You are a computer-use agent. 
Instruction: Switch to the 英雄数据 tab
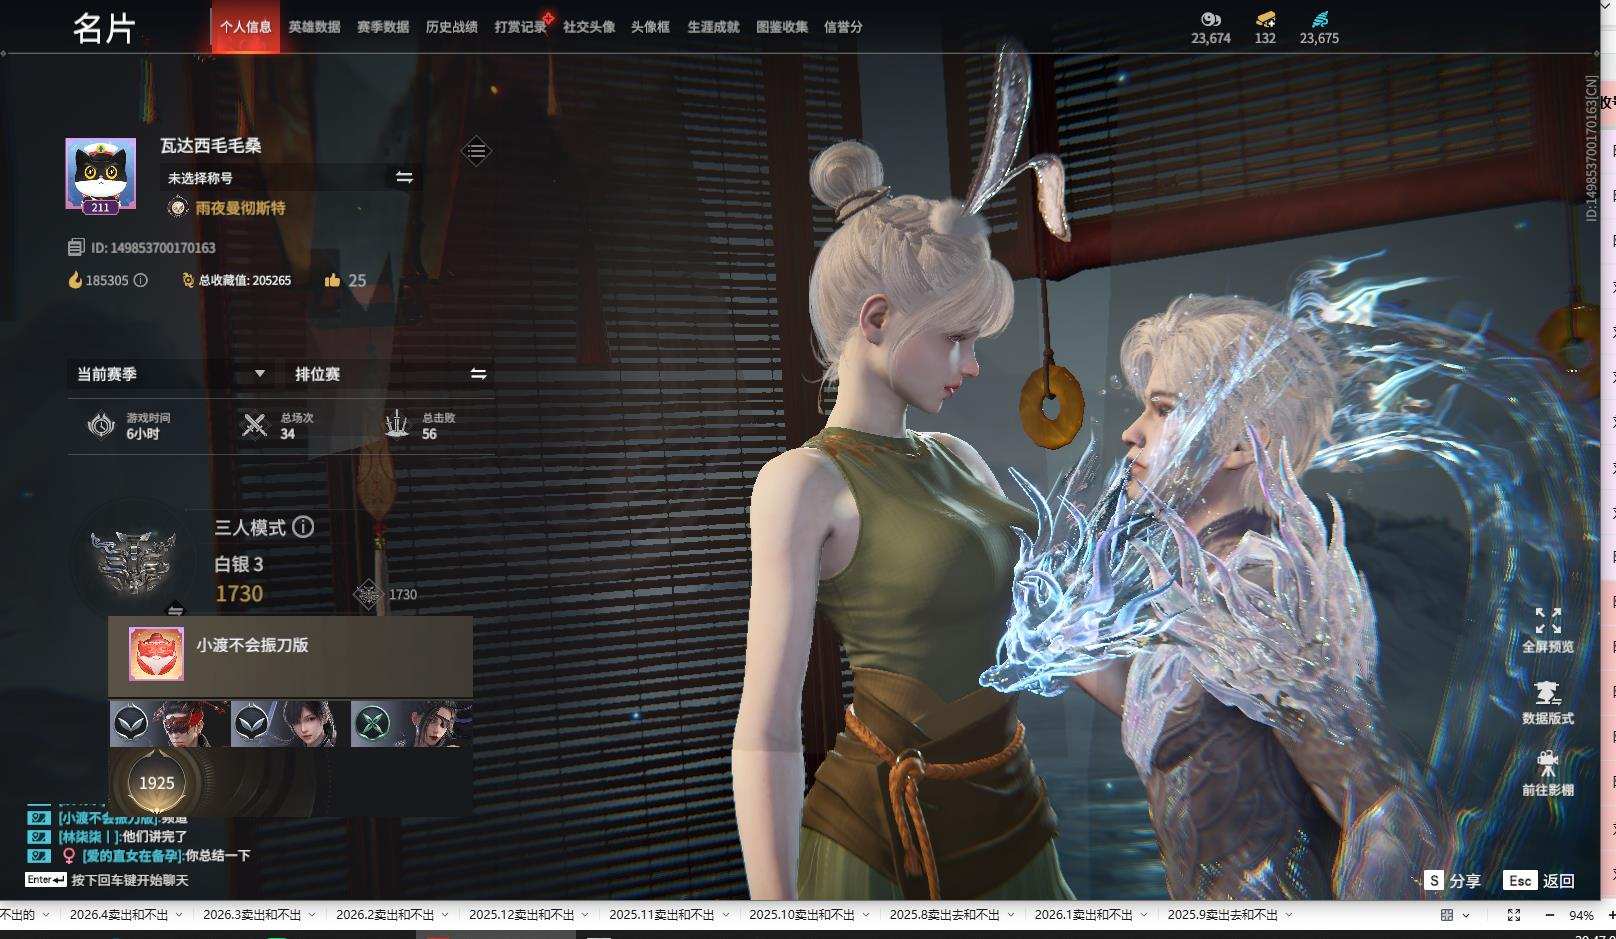coord(314,27)
